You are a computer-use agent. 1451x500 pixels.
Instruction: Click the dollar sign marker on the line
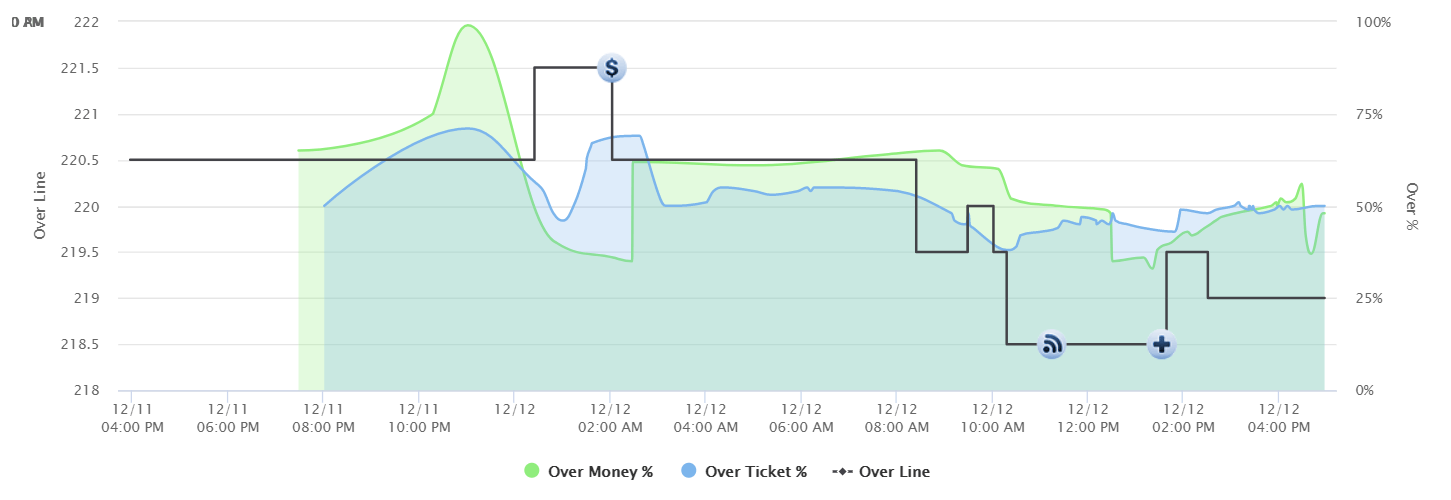[612, 68]
